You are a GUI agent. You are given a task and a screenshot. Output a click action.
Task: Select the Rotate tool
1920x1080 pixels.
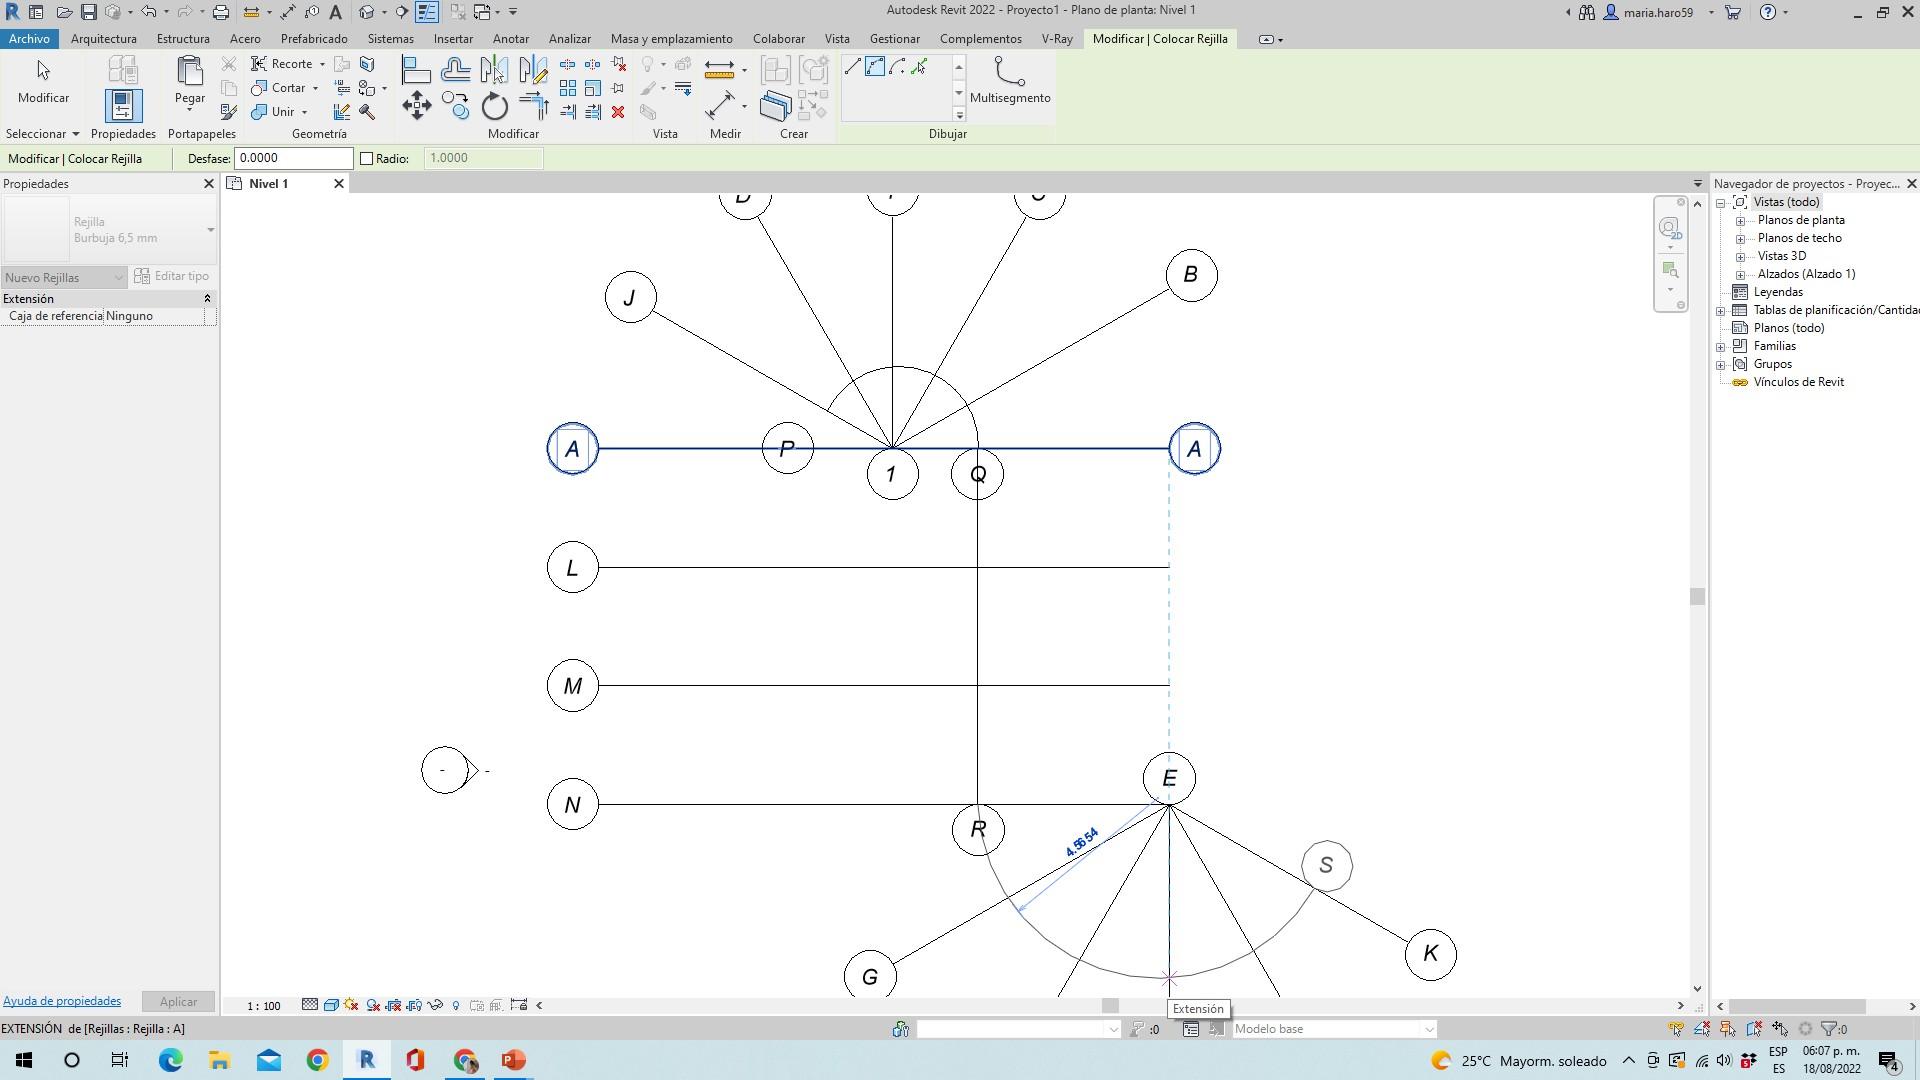point(495,106)
